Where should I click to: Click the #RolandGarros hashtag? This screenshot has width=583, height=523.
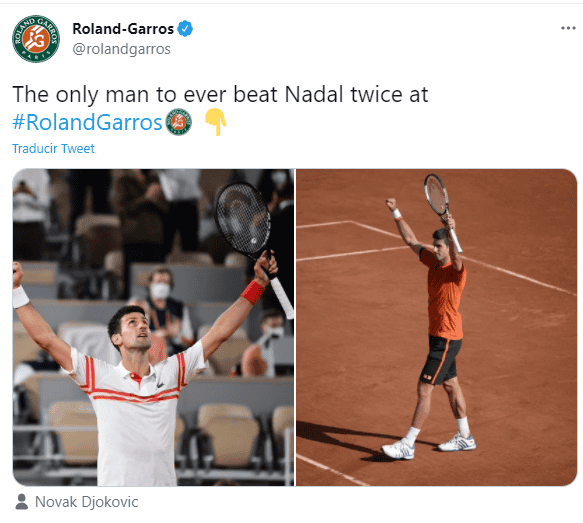coord(87,122)
